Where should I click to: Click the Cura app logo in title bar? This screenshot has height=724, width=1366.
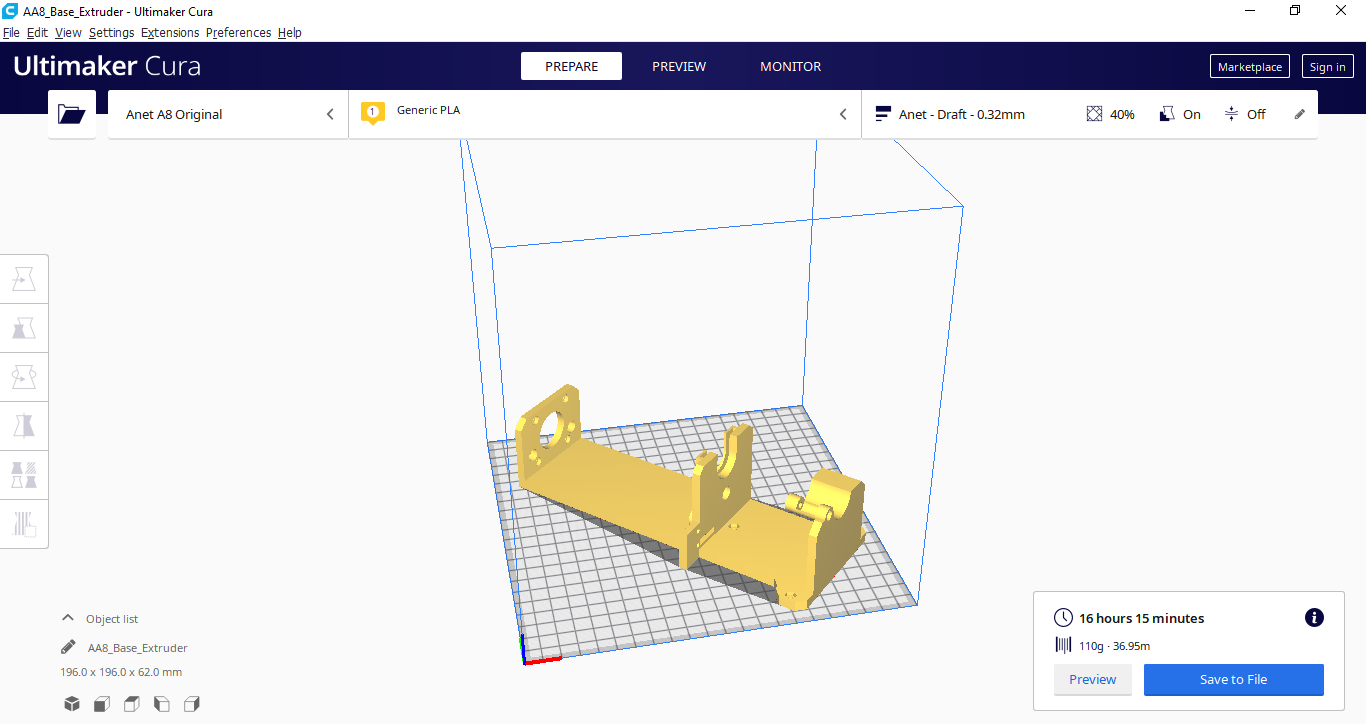[10, 11]
